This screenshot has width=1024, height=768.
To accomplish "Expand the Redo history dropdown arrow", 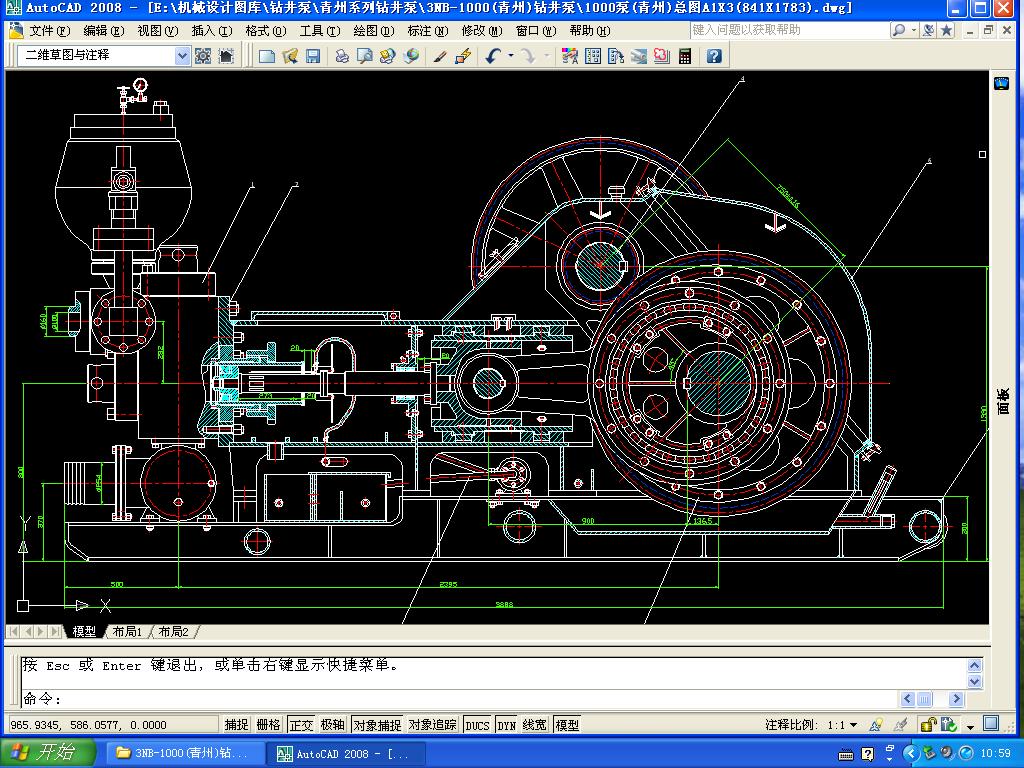I will tap(546, 56).
